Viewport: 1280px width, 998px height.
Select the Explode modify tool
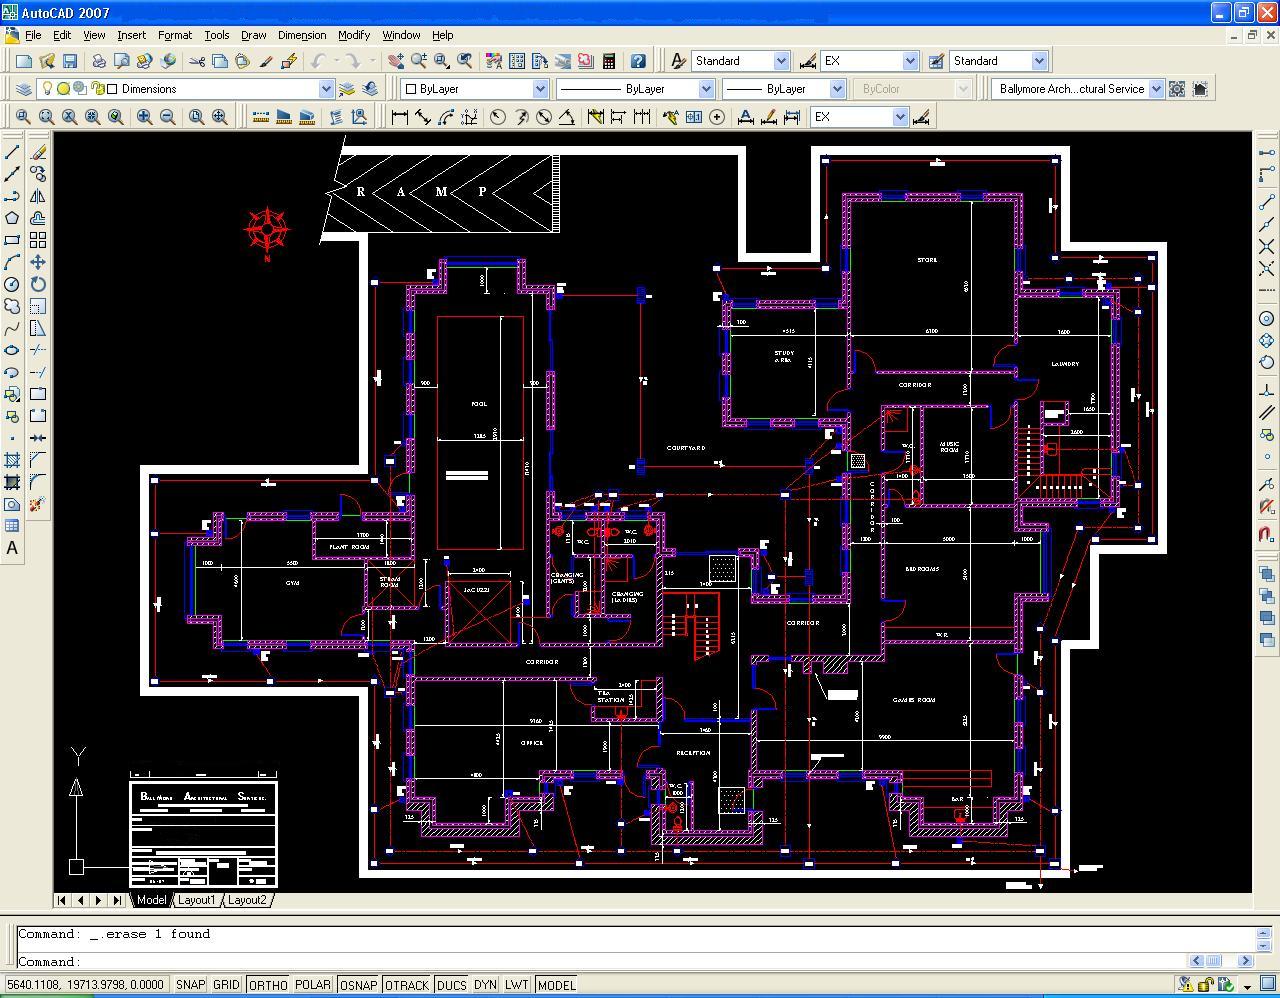[38, 504]
